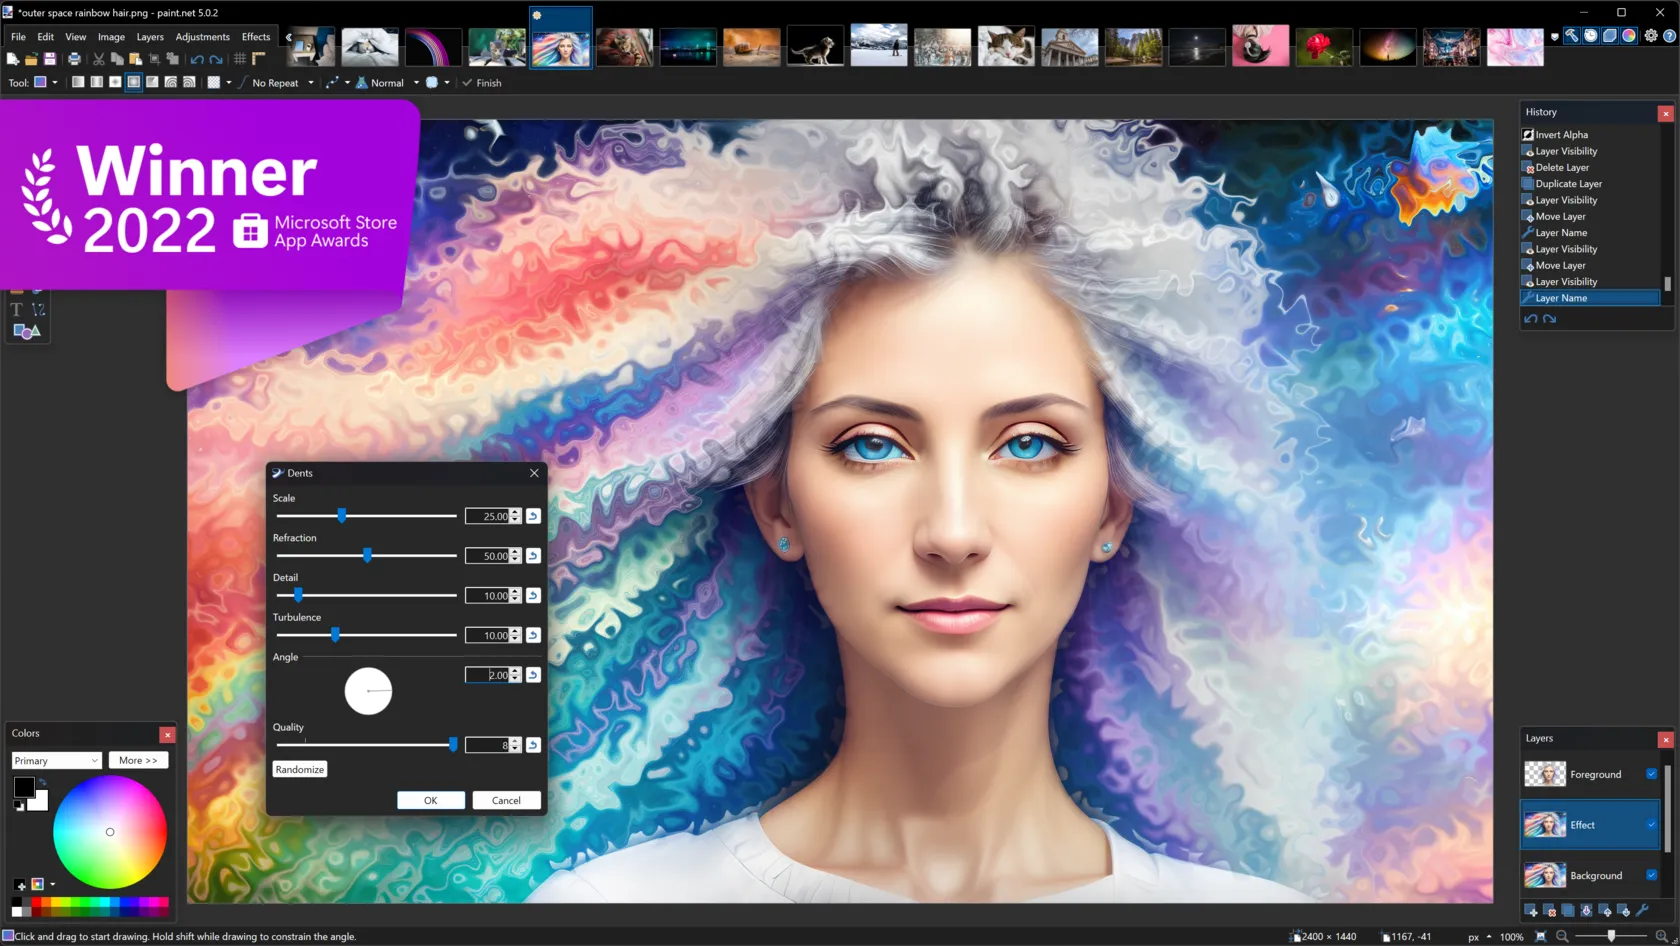Click the Print icon in the toolbar
The width and height of the screenshot is (1680, 946).
(x=74, y=59)
